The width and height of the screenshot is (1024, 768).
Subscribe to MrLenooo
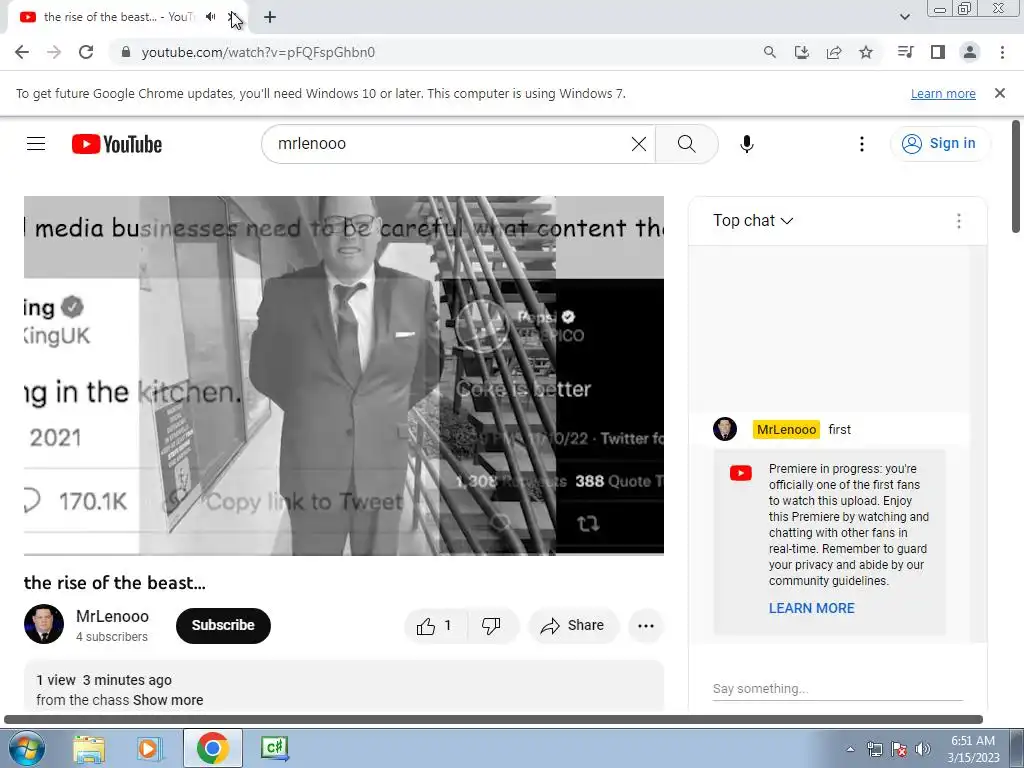(x=223, y=626)
